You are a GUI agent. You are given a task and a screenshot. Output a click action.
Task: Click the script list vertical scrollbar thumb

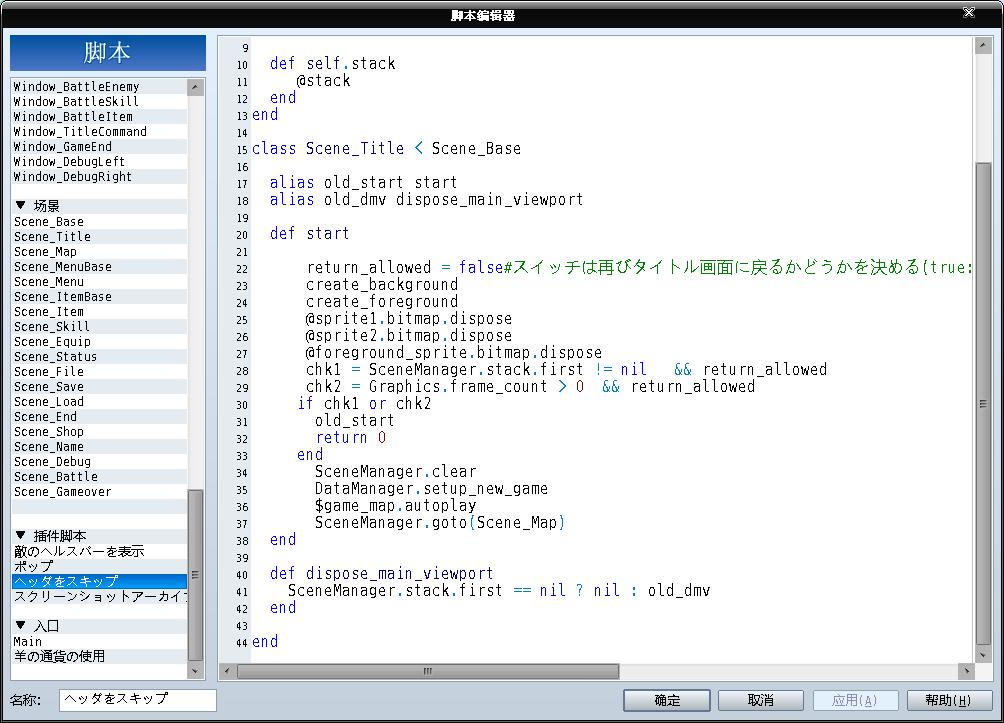point(195,575)
